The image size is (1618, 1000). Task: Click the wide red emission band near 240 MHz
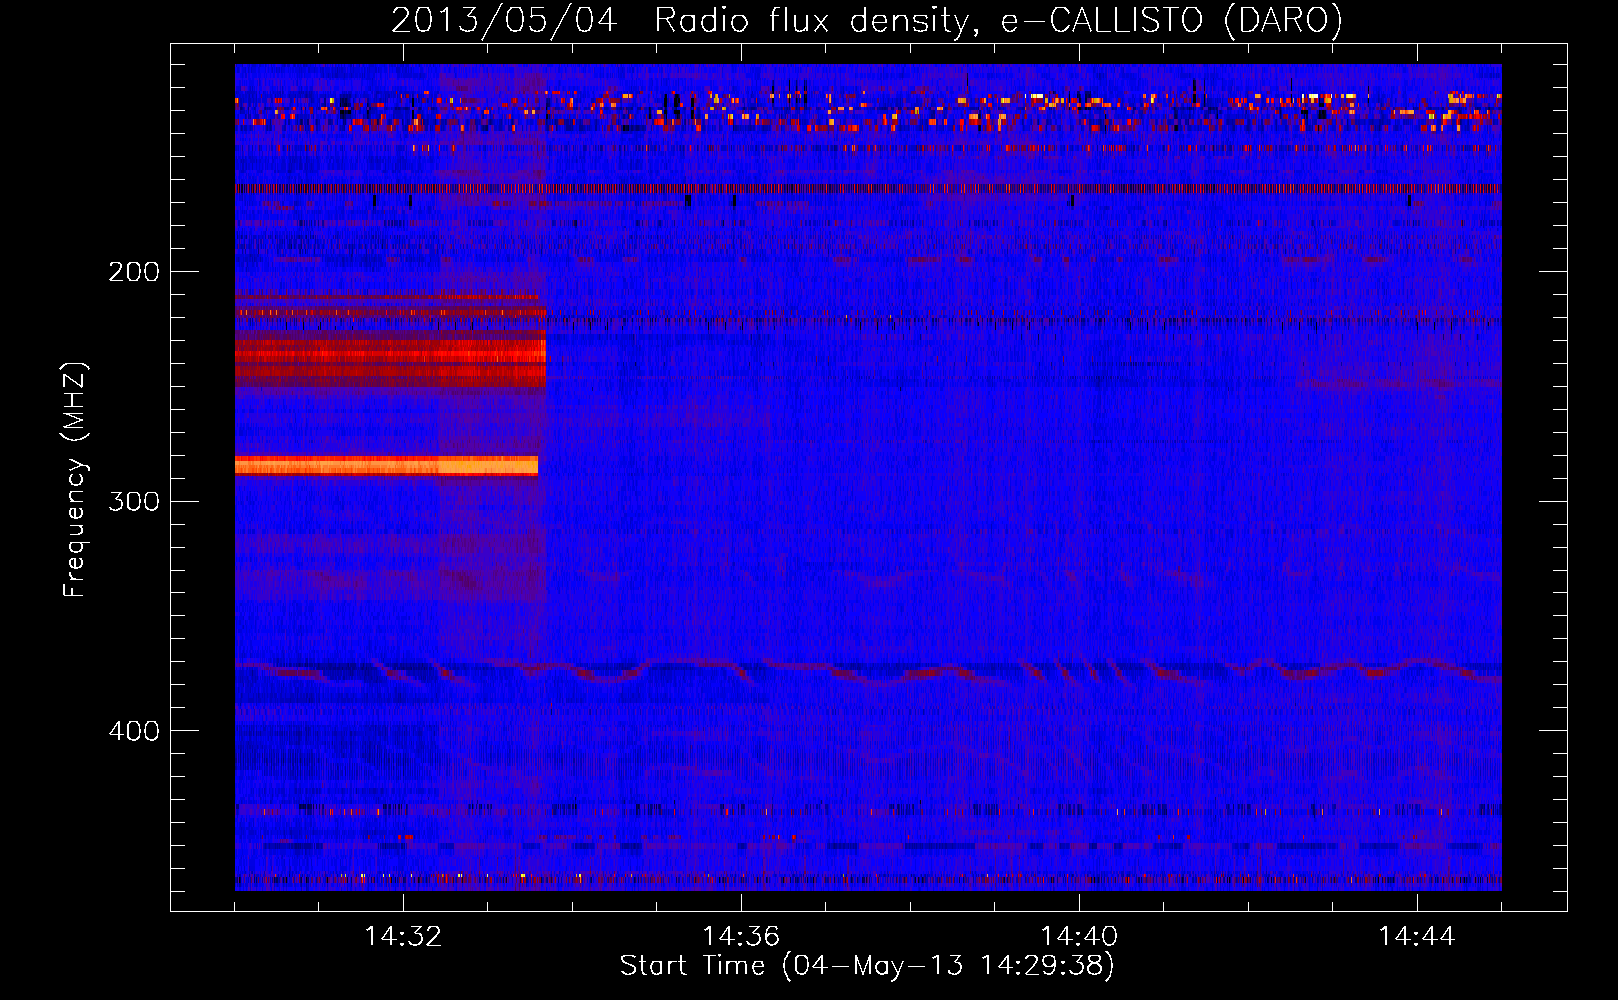[390, 358]
